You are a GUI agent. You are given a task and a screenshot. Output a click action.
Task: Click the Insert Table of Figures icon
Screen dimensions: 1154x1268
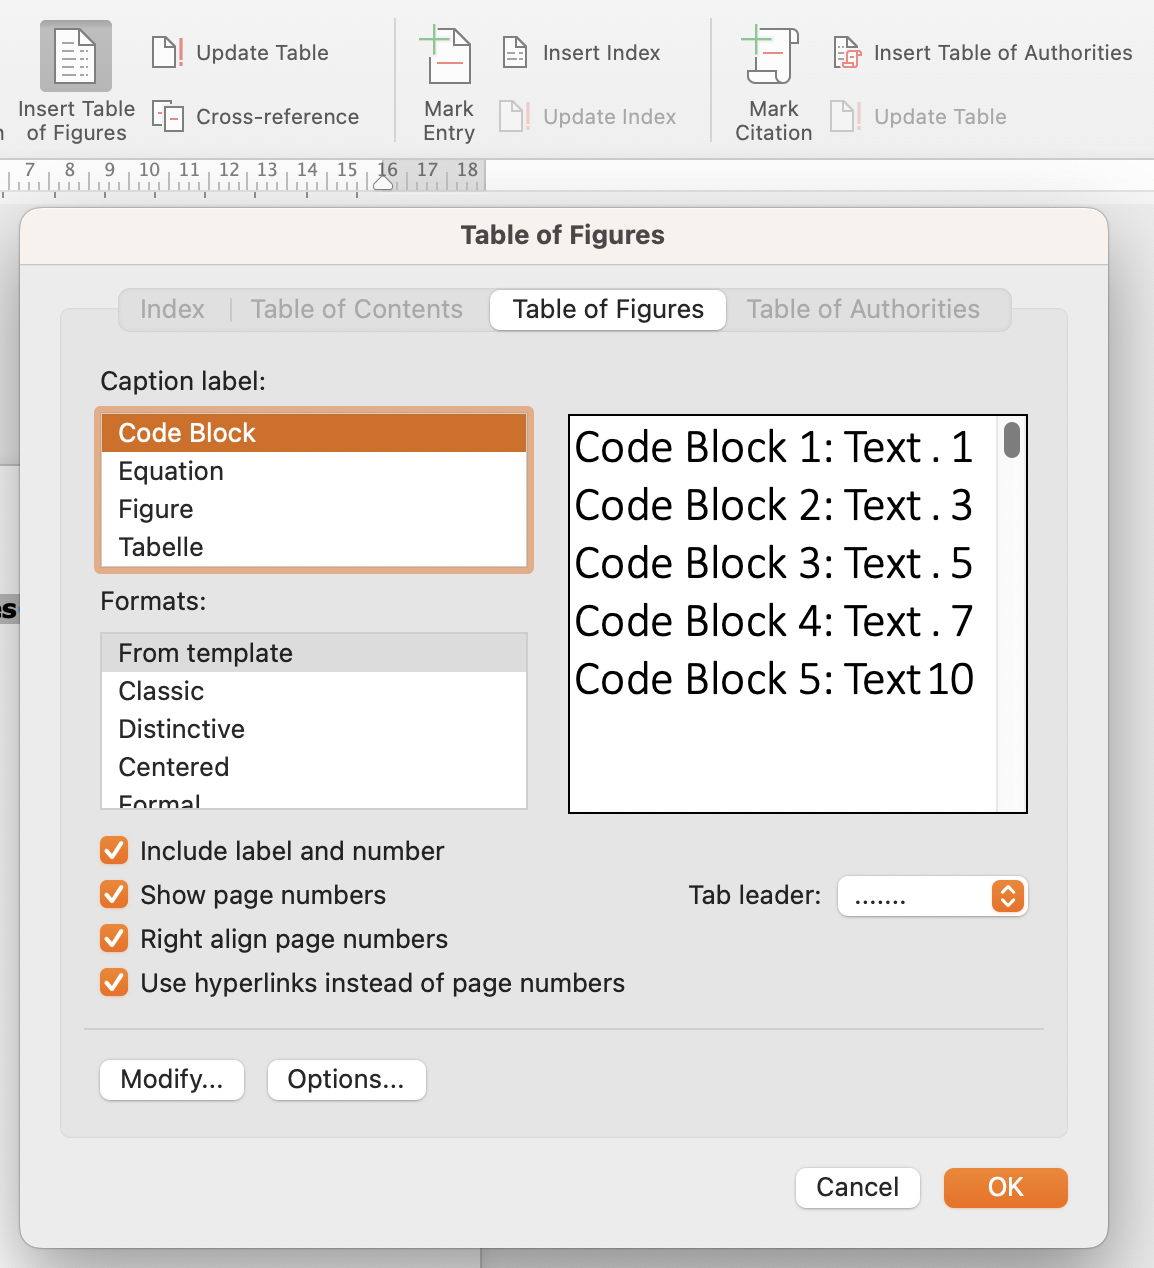click(76, 57)
